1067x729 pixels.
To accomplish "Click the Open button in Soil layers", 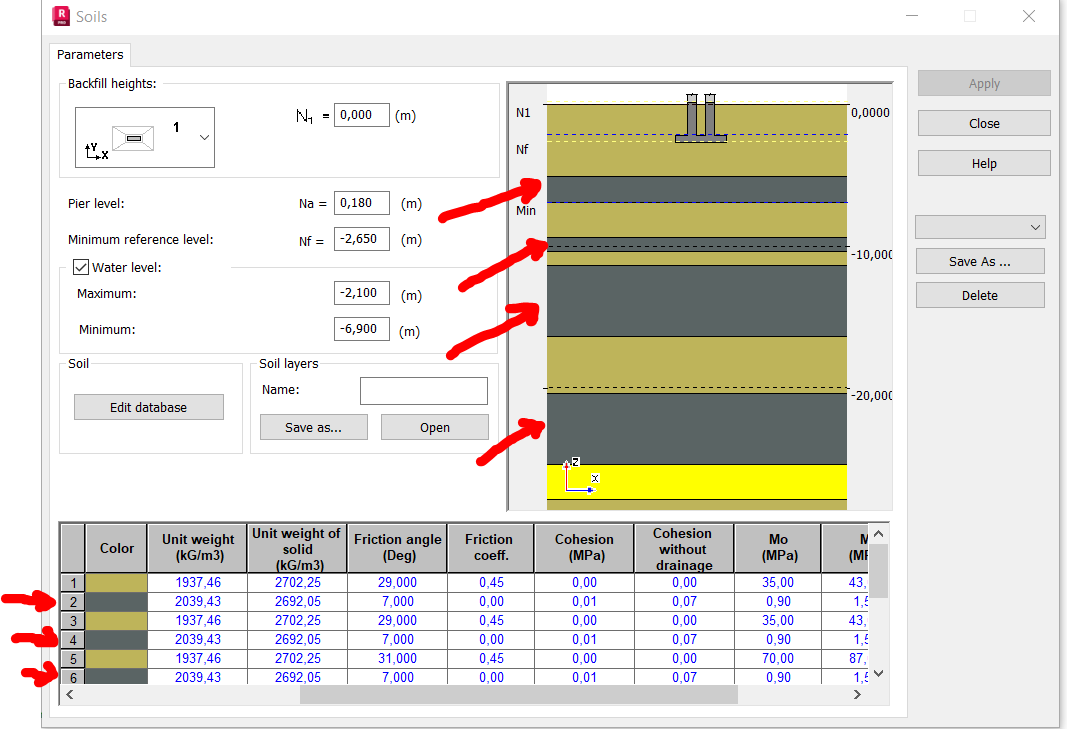I will pyautogui.click(x=434, y=427).
